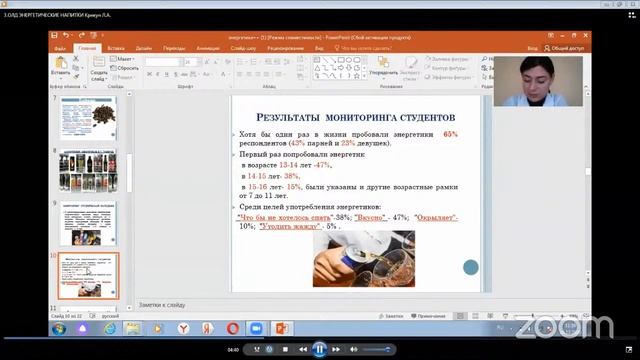Click the fast-forward button in video player
The height and width of the screenshot is (360, 640).
(336, 349)
